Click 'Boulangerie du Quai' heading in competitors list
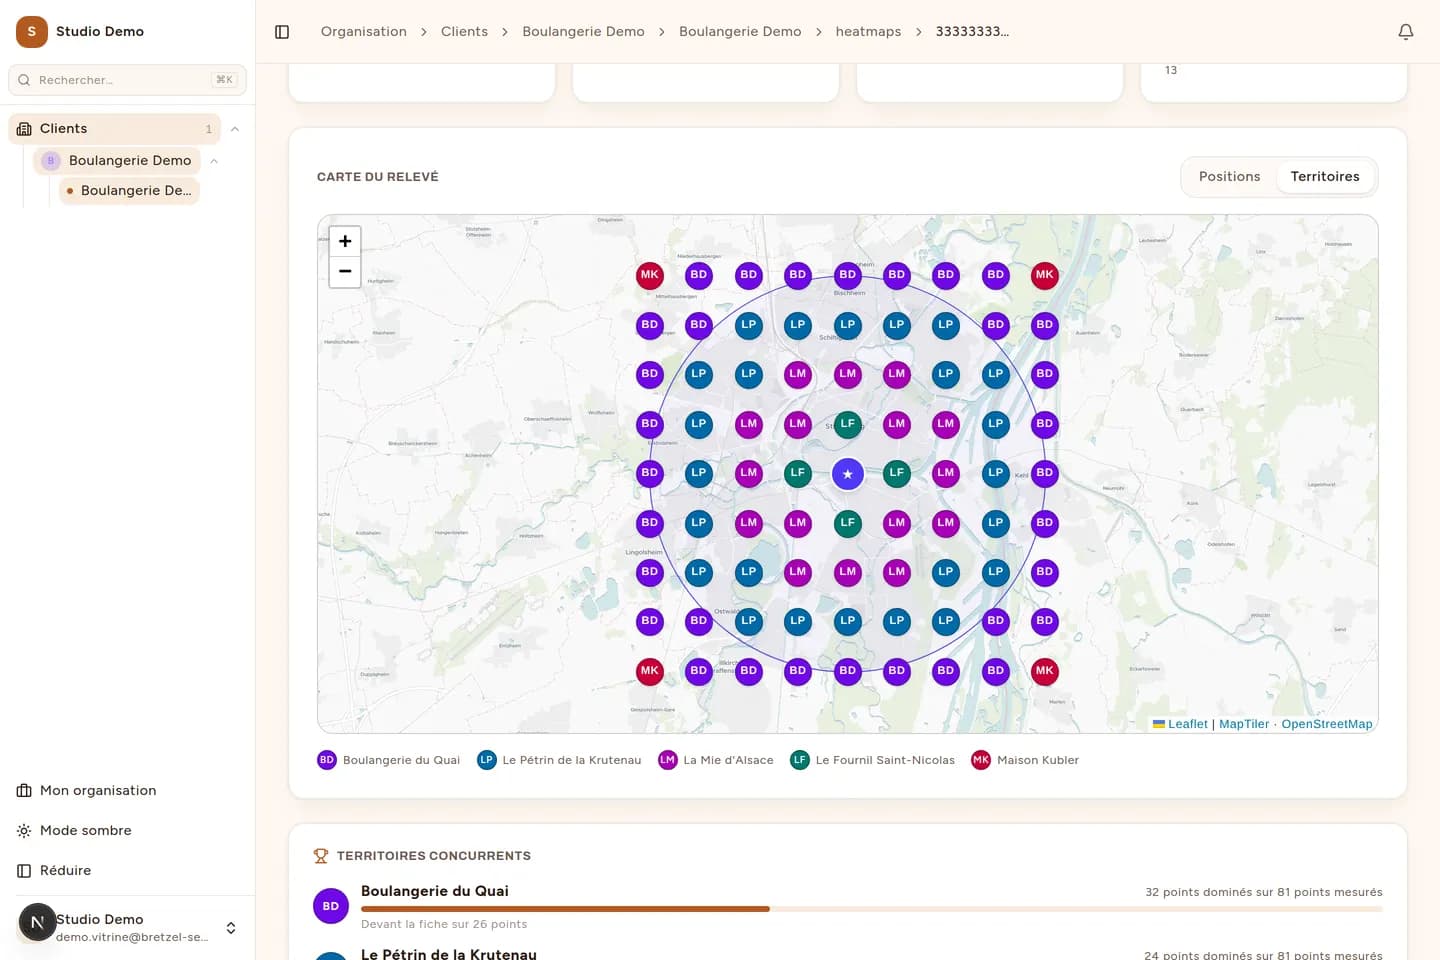The image size is (1440, 960). (x=435, y=891)
